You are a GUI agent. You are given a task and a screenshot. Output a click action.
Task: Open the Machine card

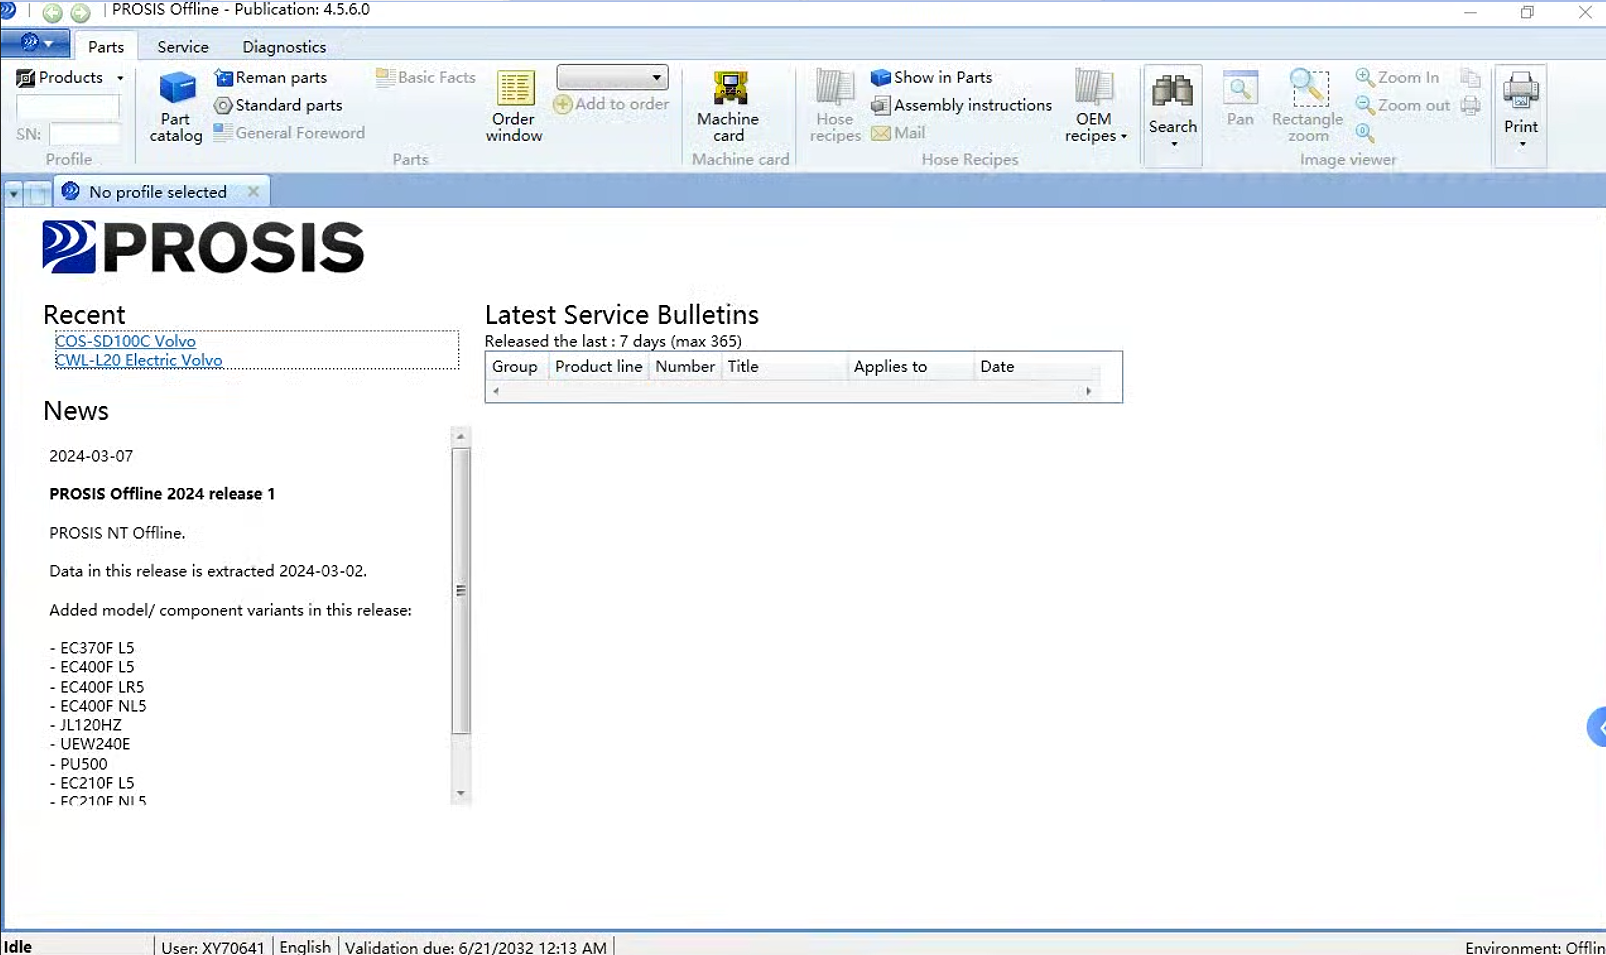(728, 107)
